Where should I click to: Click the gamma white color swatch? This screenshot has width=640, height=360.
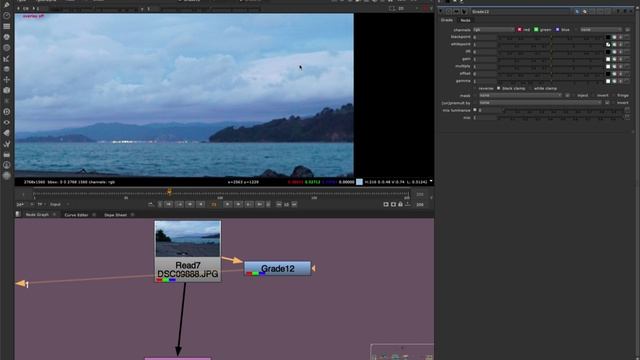pyautogui.click(x=608, y=81)
